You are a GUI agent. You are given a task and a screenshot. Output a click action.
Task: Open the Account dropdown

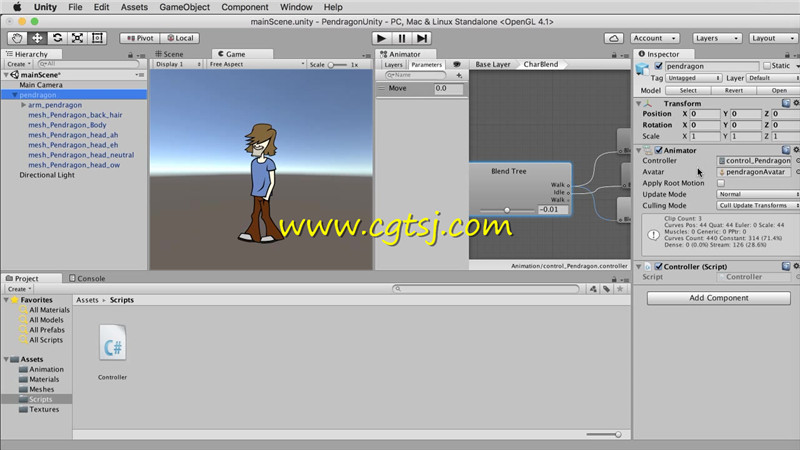(x=655, y=38)
